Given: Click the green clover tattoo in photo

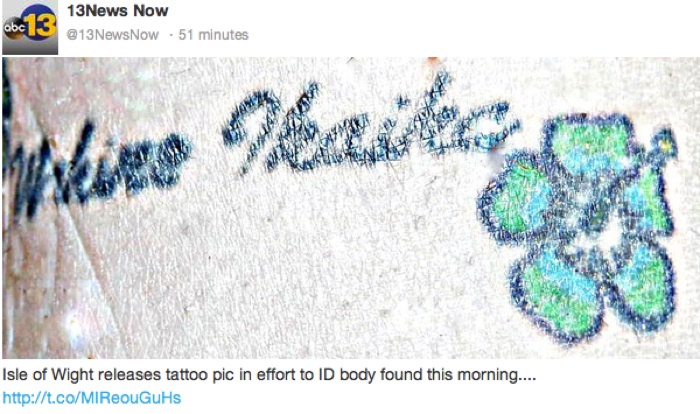Looking at the screenshot, I should pos(578,228).
